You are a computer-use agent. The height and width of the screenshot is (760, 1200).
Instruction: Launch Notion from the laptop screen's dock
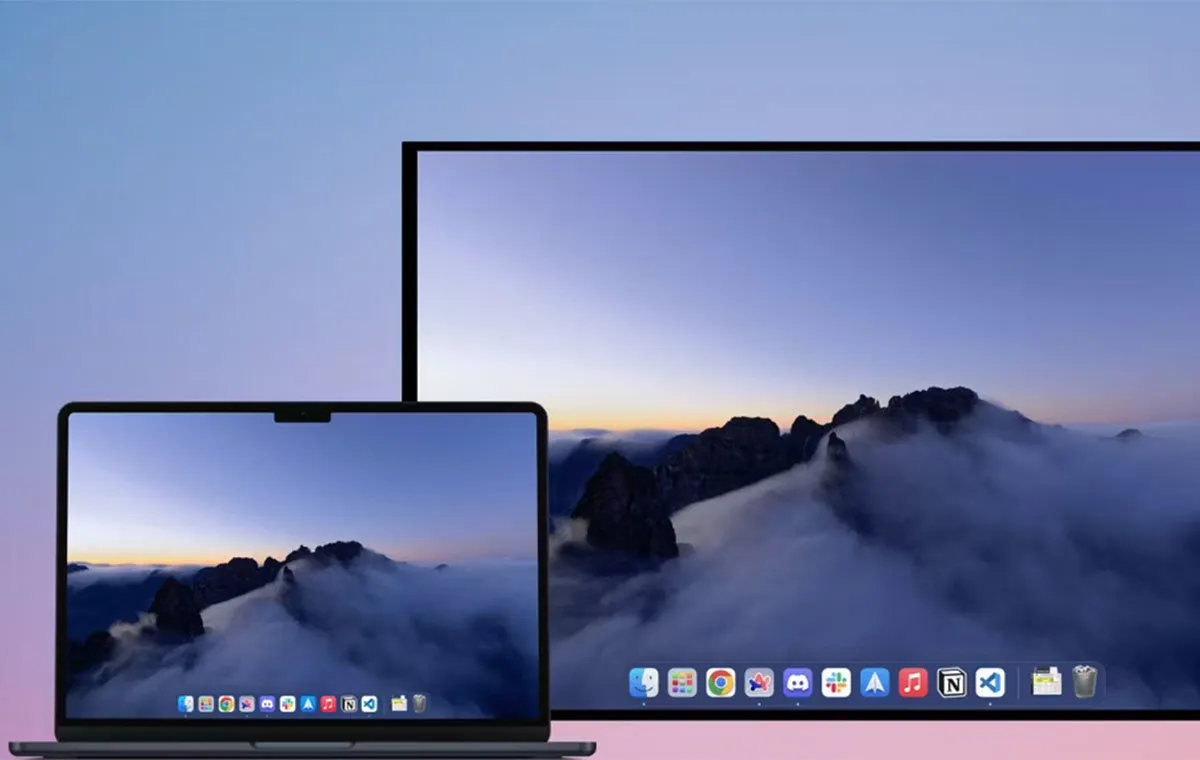349,704
